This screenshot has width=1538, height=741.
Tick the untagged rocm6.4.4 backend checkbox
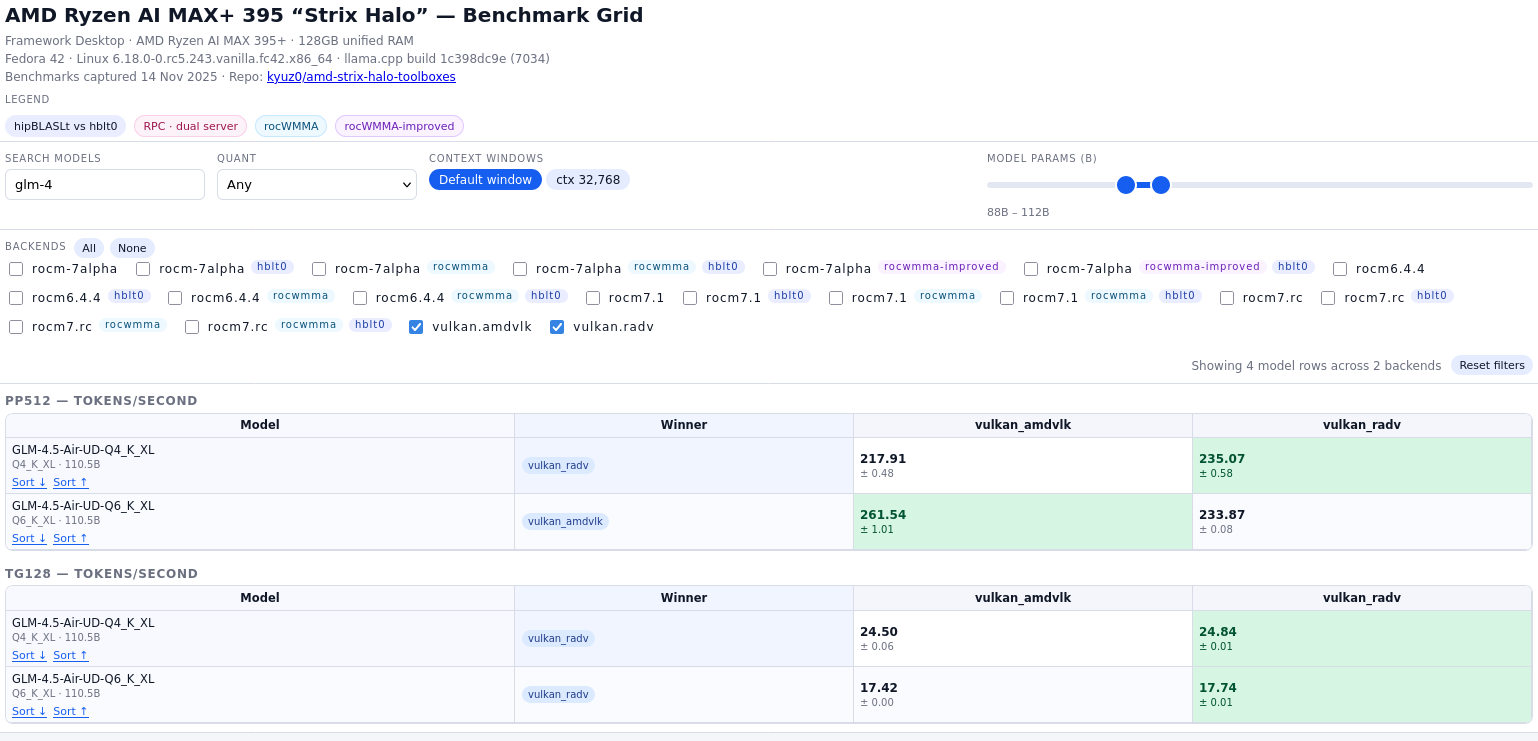(1340, 269)
